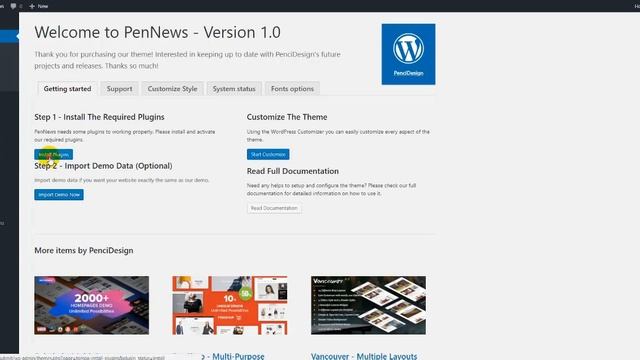This screenshot has width=640, height=360.
Task: Click the Welcome to PenNews heading
Action: click(x=158, y=32)
